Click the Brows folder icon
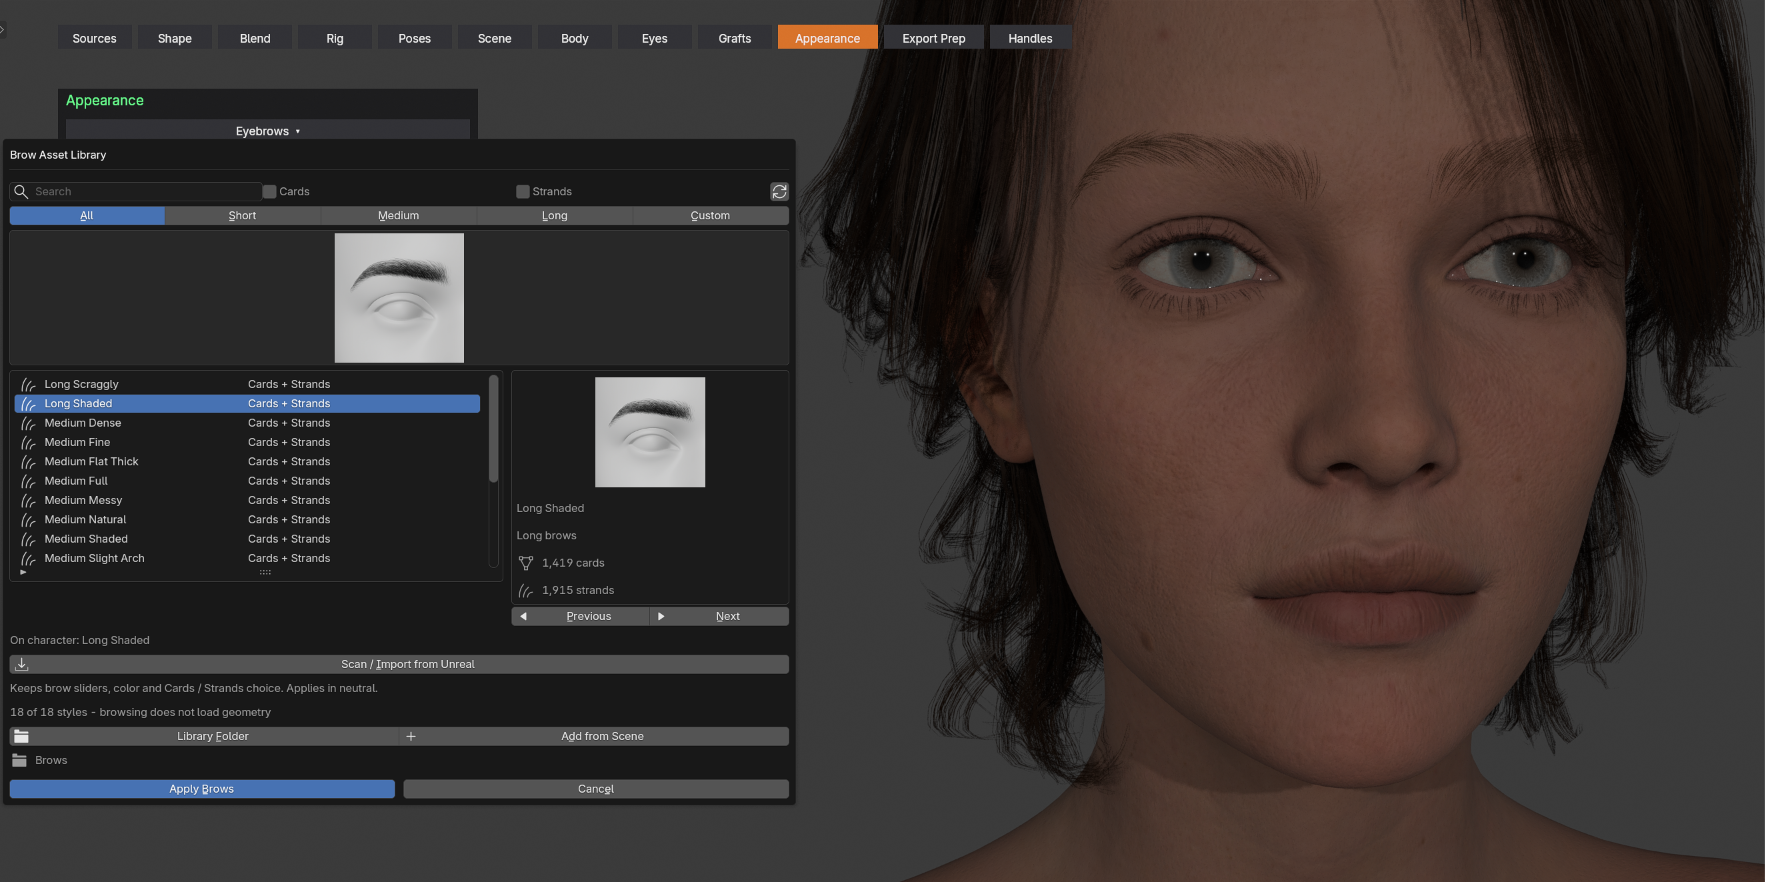Screen dimensions: 1765x882 [20, 760]
